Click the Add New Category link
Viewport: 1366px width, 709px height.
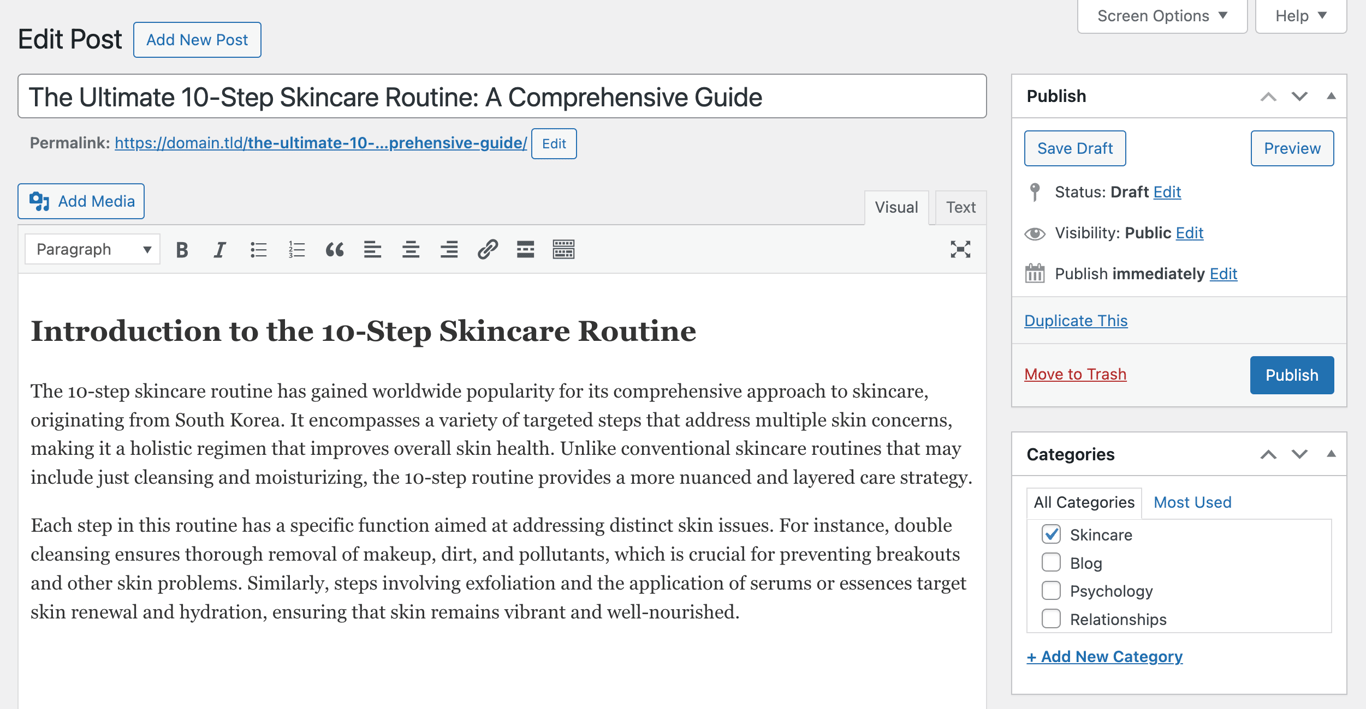[1104, 656]
